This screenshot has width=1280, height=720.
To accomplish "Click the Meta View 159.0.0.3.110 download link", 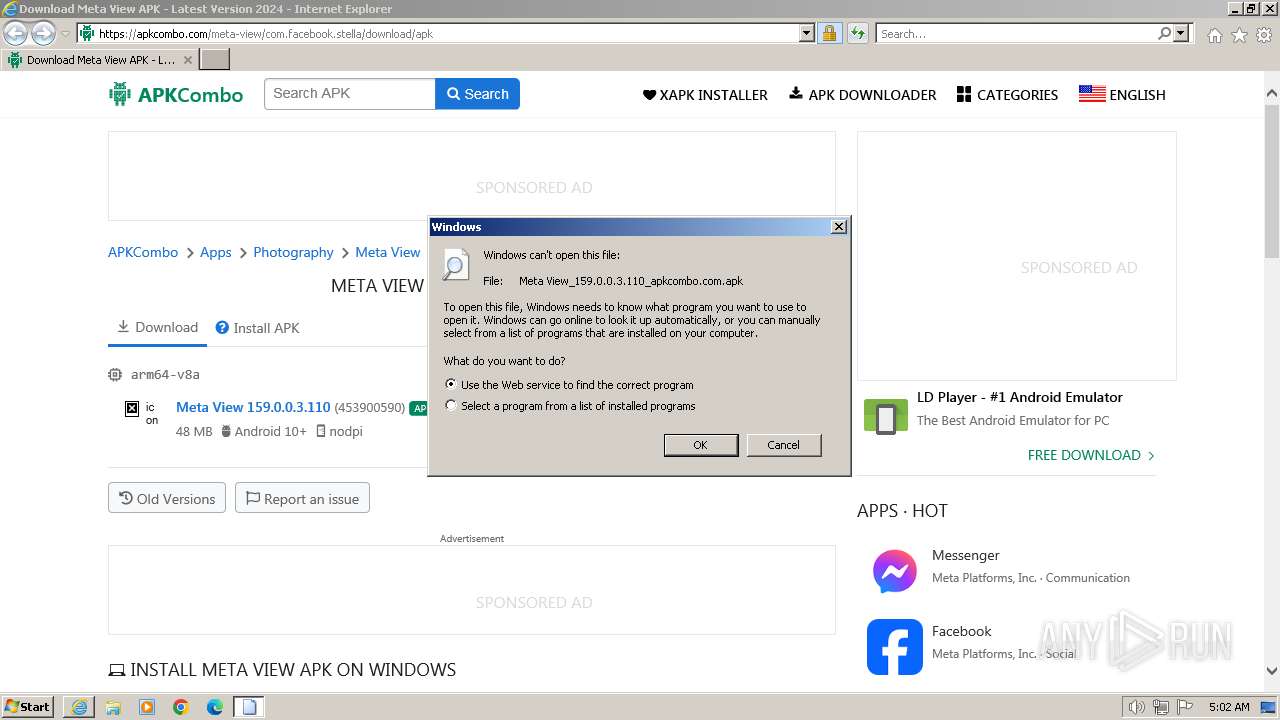I will point(253,407).
